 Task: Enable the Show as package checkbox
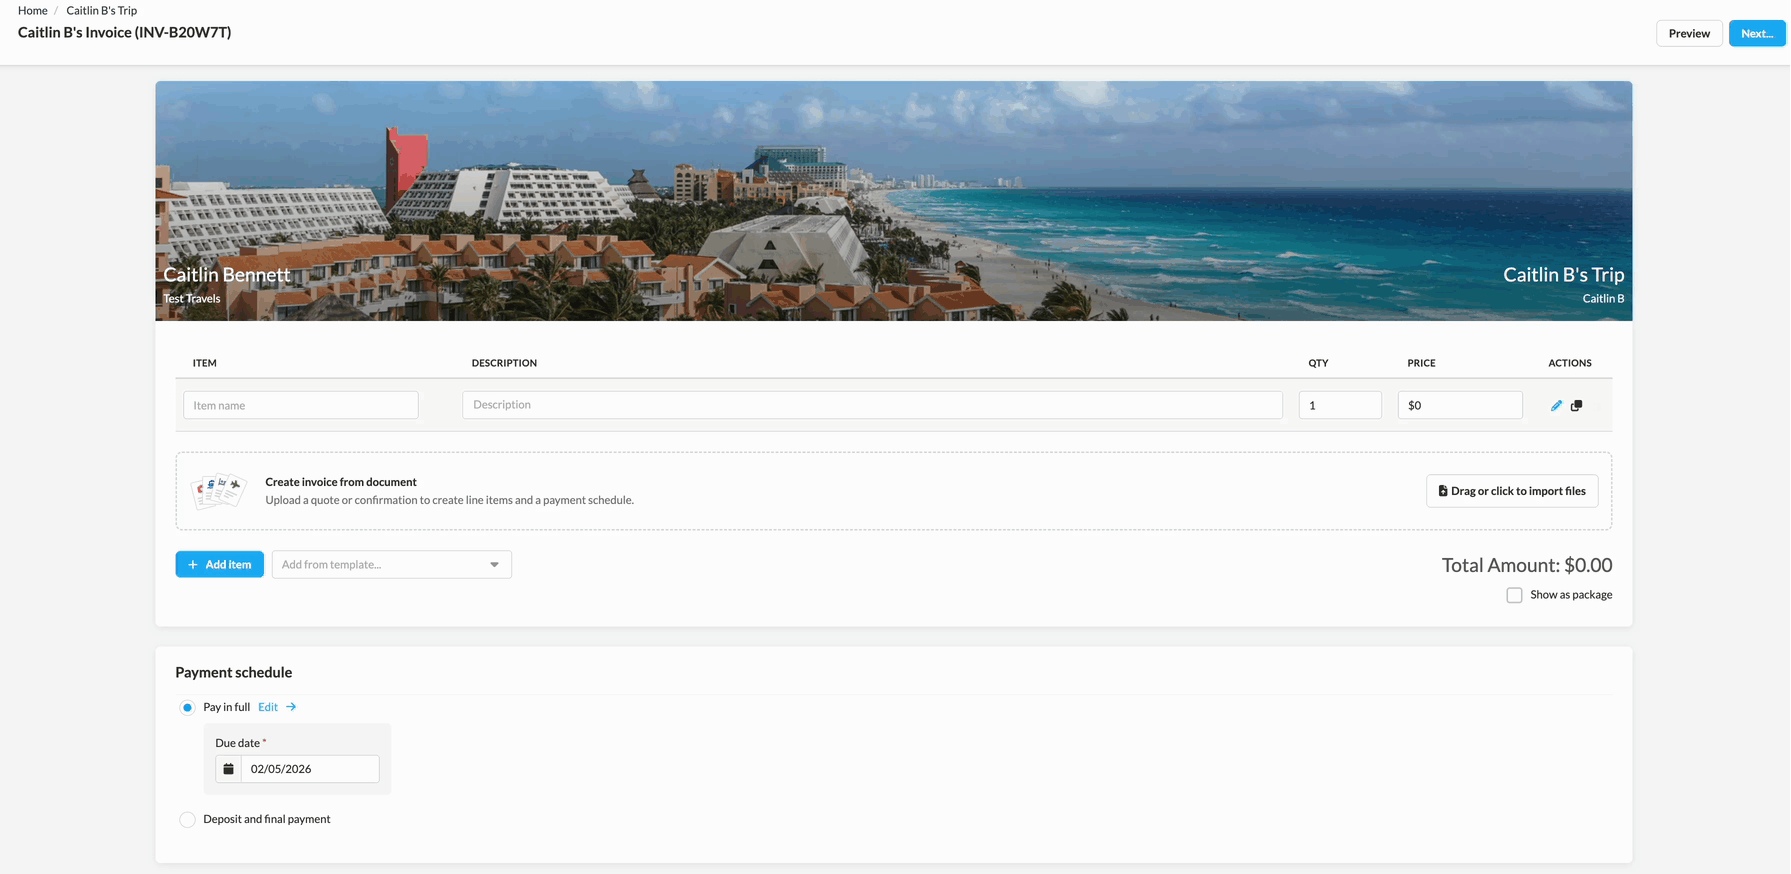pyautogui.click(x=1514, y=595)
